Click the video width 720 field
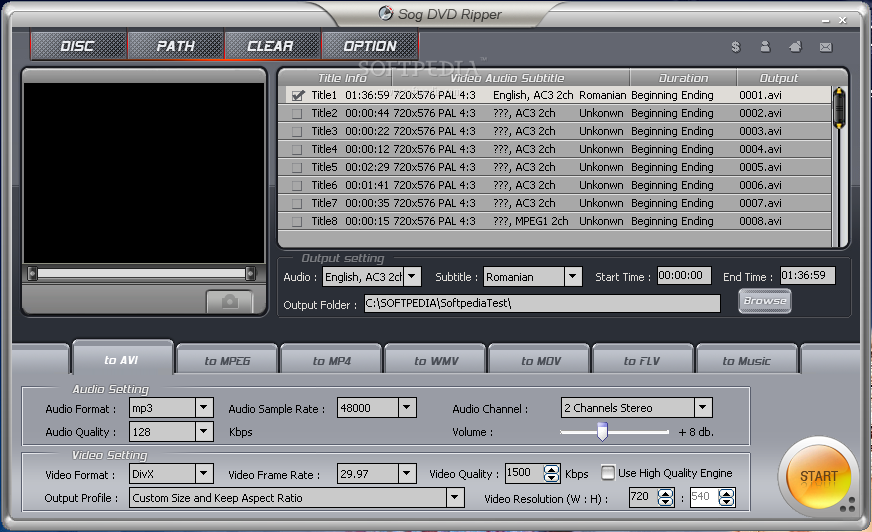Viewport: 872px width, 532px height. [643, 497]
